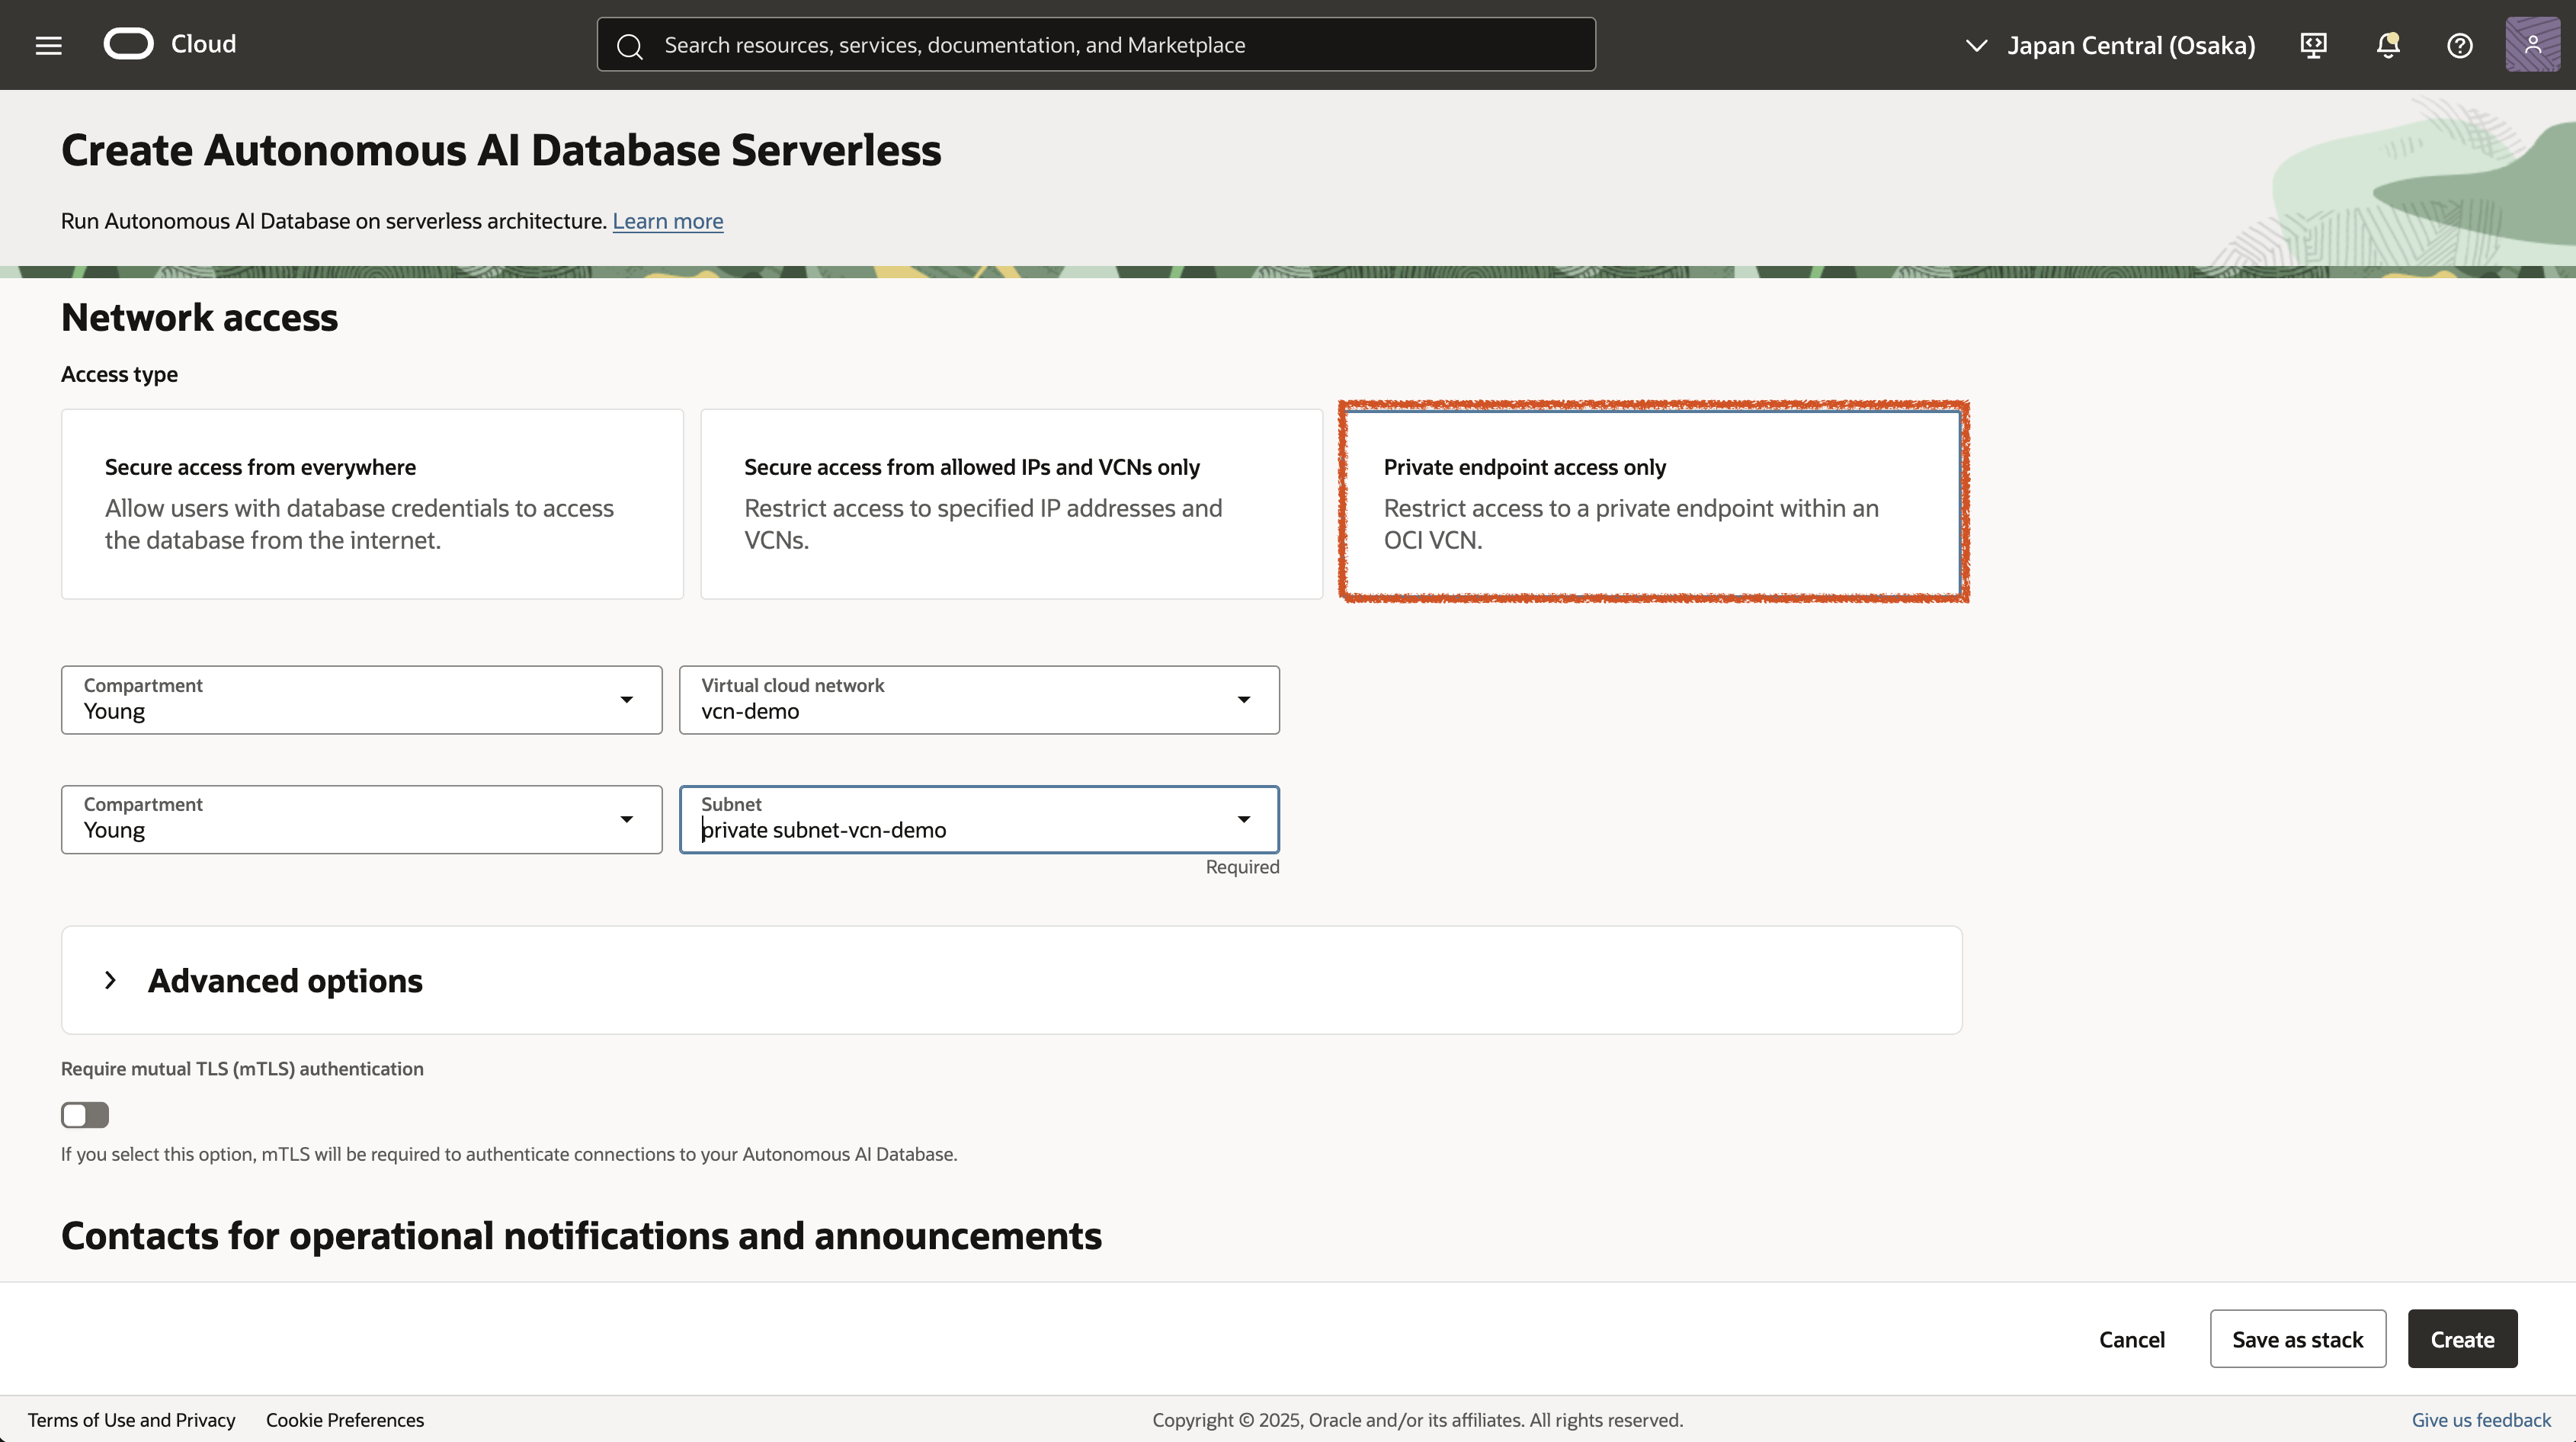2576x1442 pixels.
Task: Click Save as stack
Action: click(2297, 1339)
